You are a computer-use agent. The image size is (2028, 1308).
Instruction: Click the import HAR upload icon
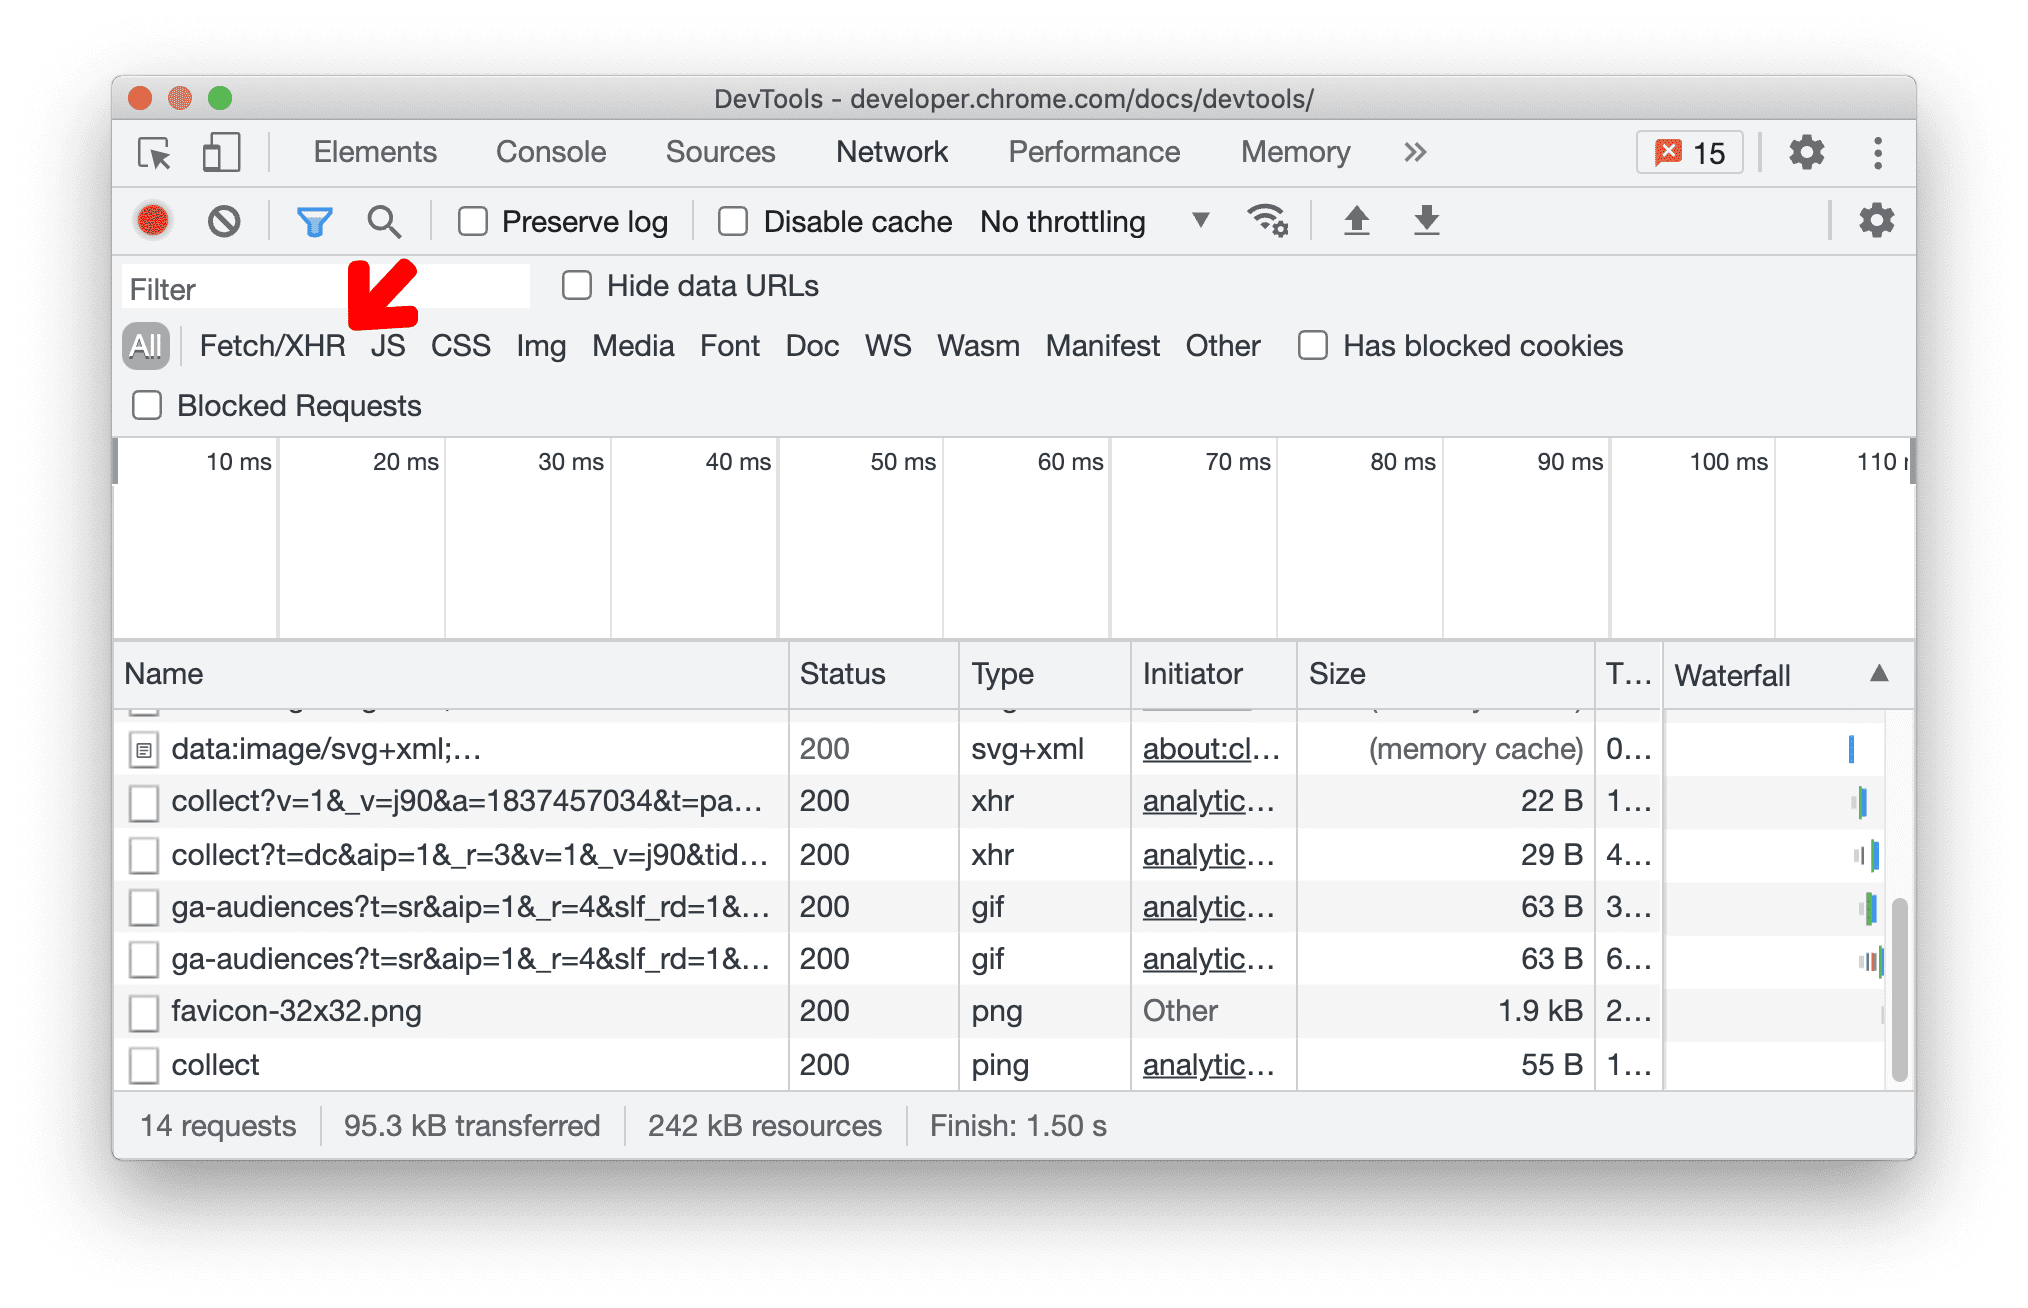click(1357, 222)
